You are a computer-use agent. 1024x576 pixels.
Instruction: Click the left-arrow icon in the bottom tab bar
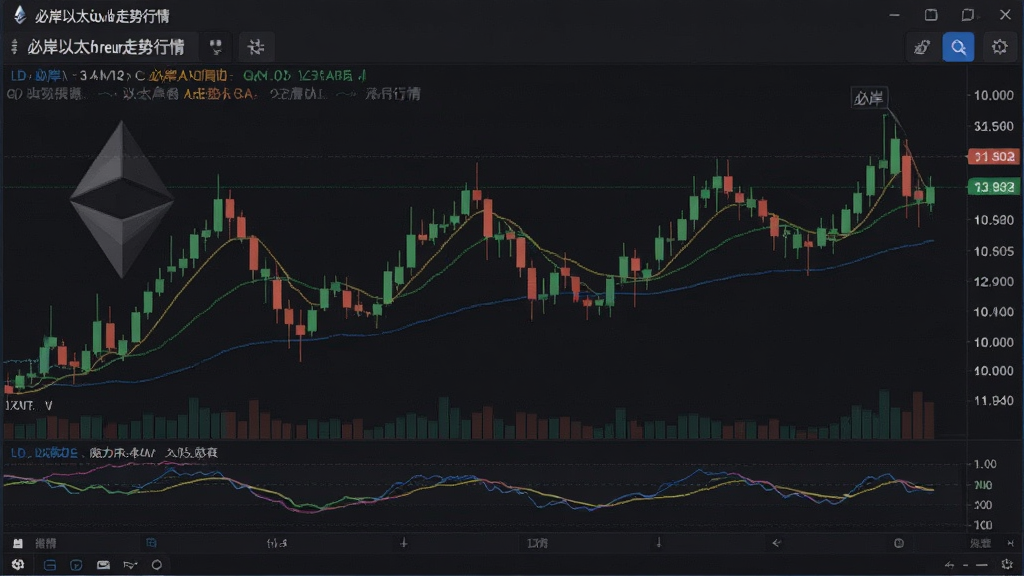[x=776, y=543]
